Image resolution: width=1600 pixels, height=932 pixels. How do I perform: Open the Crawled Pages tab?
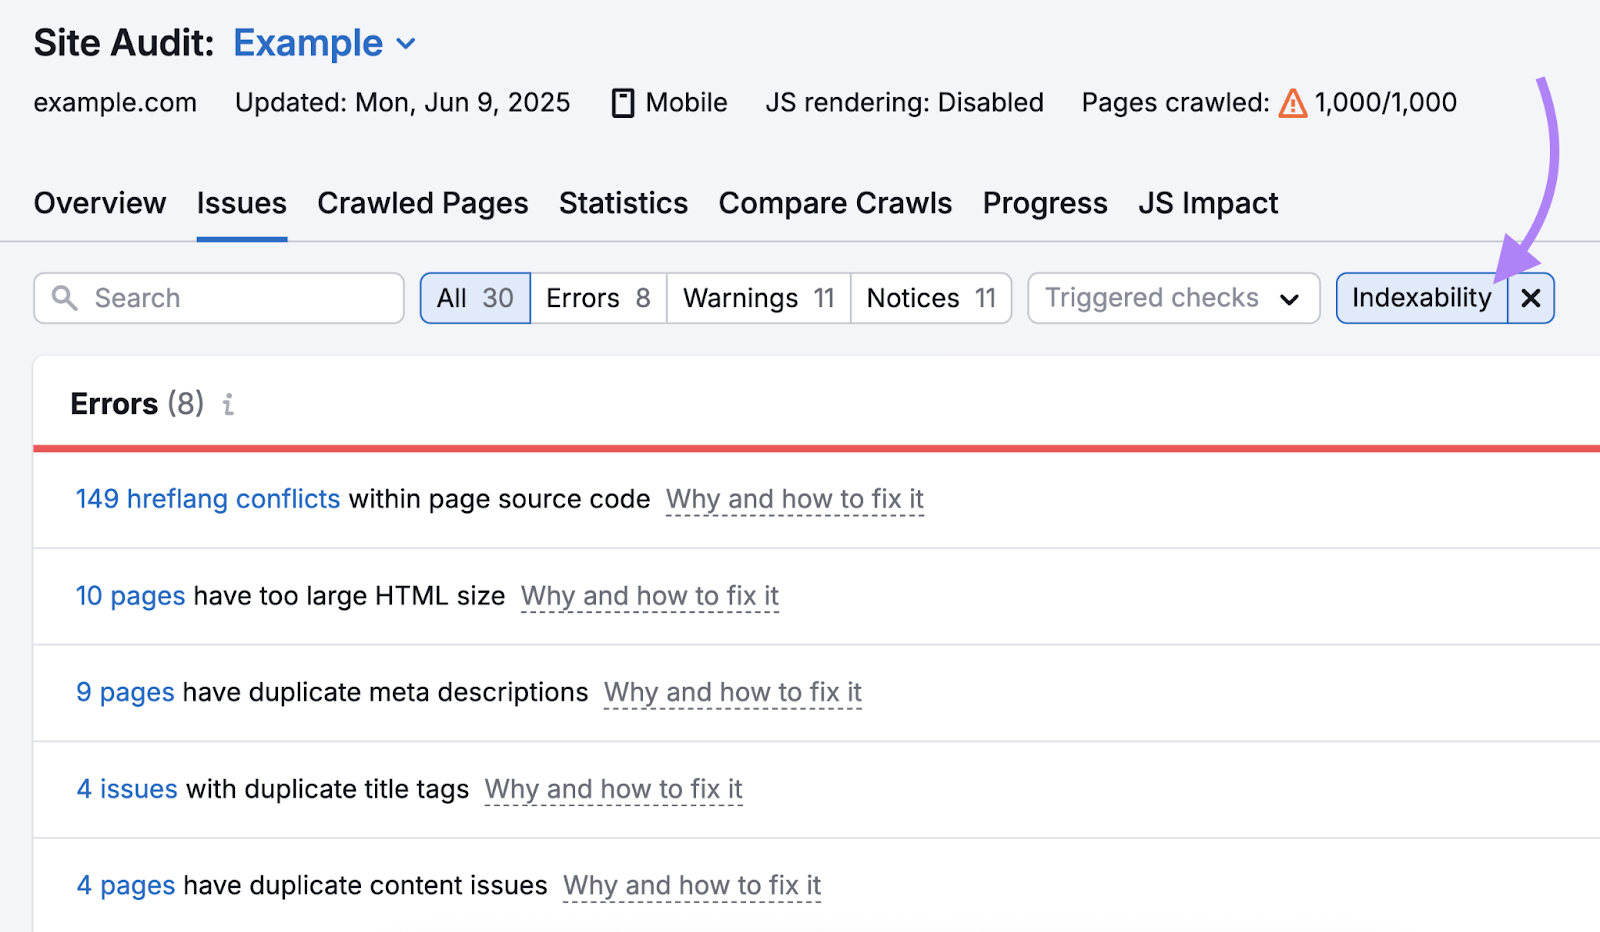click(422, 203)
